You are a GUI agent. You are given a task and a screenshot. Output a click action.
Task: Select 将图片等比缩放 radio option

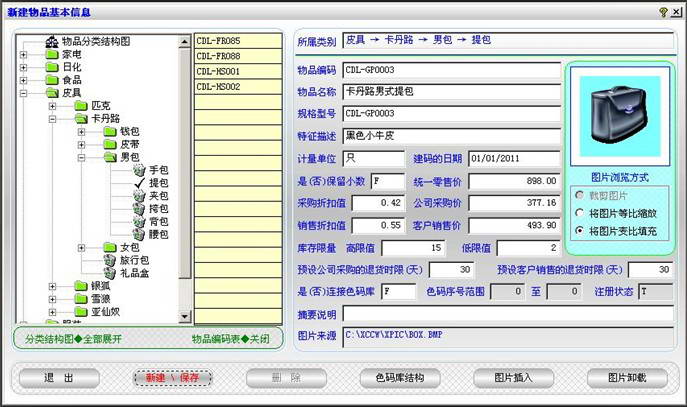pos(580,213)
